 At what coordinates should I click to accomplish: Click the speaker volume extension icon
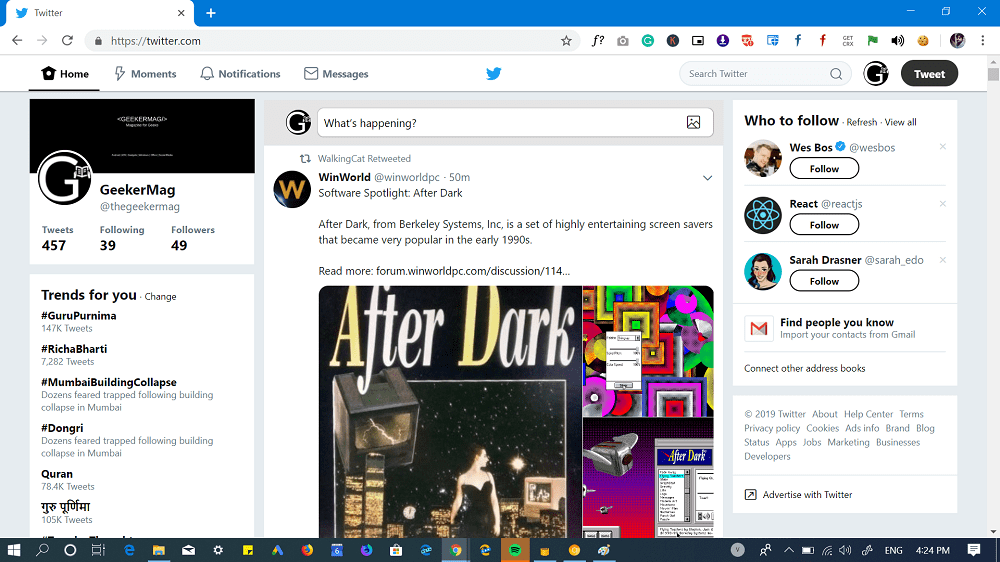(897, 41)
